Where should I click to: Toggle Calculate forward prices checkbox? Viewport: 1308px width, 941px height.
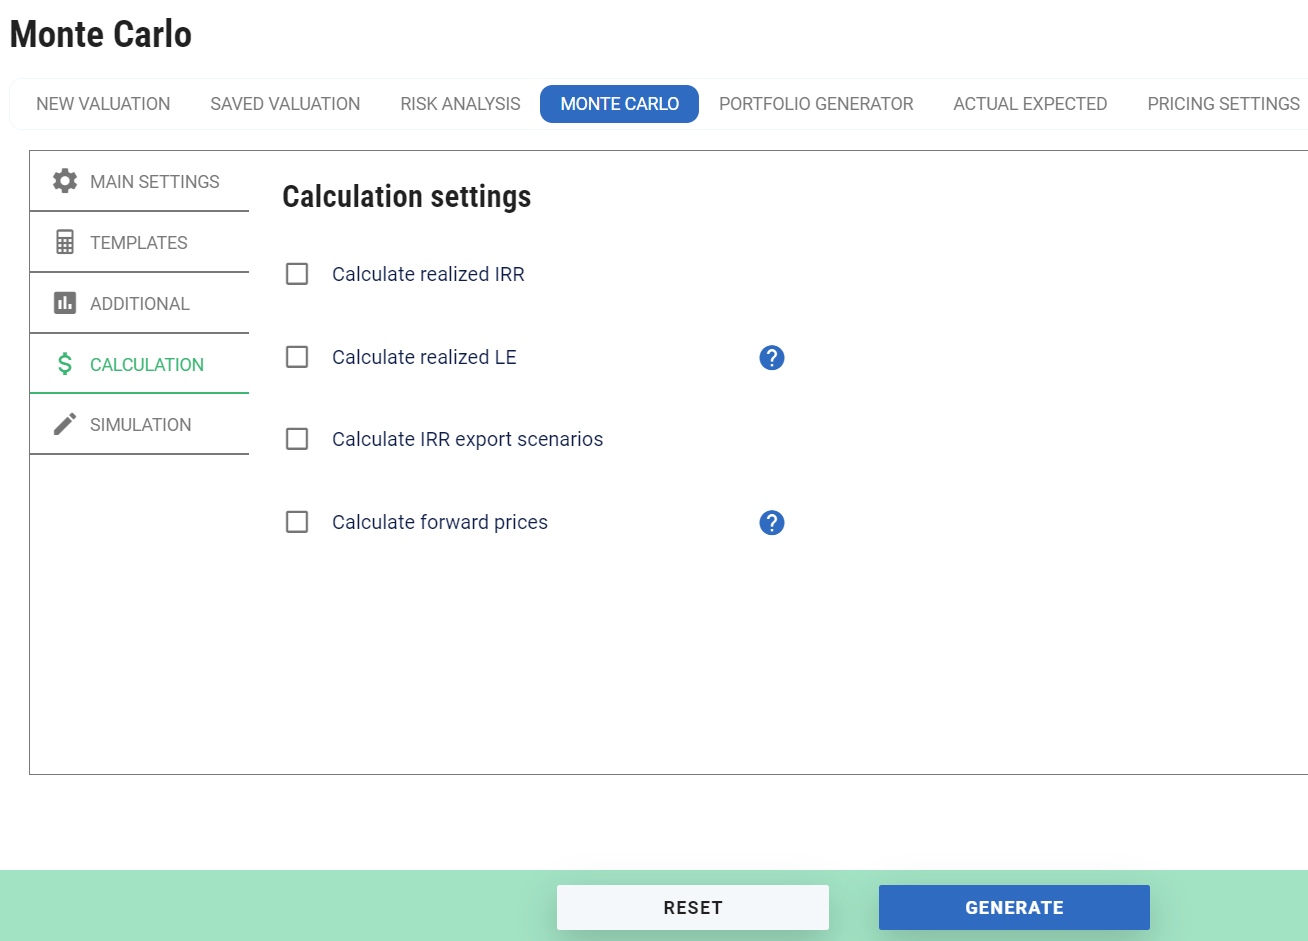click(x=297, y=522)
